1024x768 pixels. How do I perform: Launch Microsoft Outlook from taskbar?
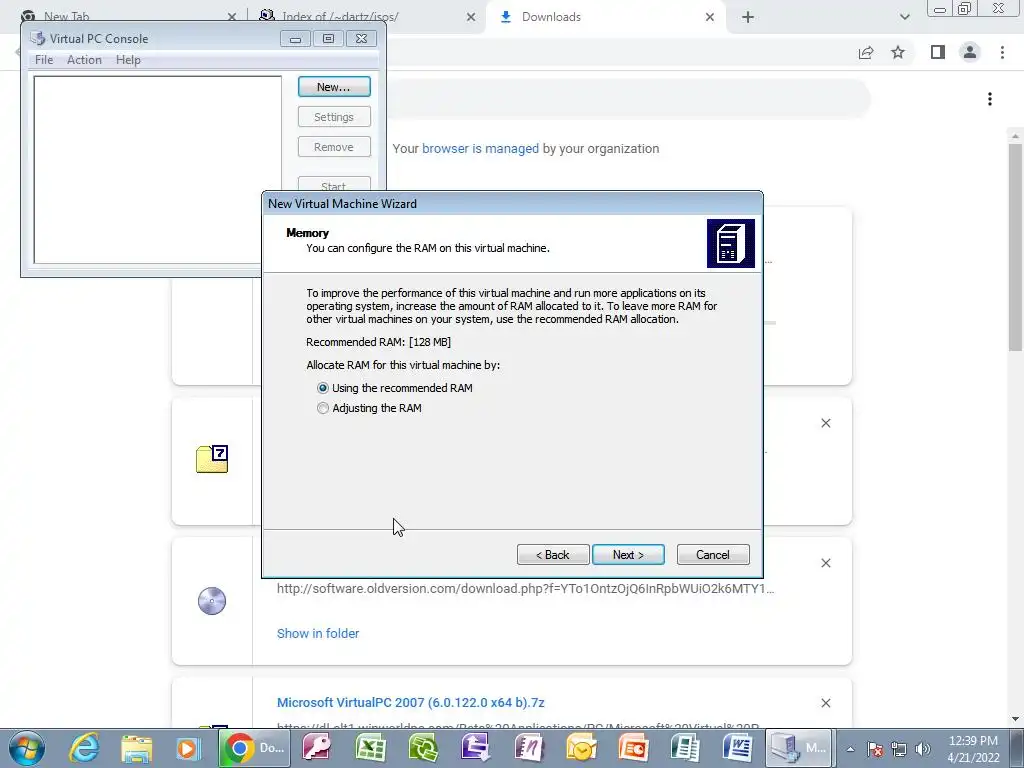click(581, 748)
